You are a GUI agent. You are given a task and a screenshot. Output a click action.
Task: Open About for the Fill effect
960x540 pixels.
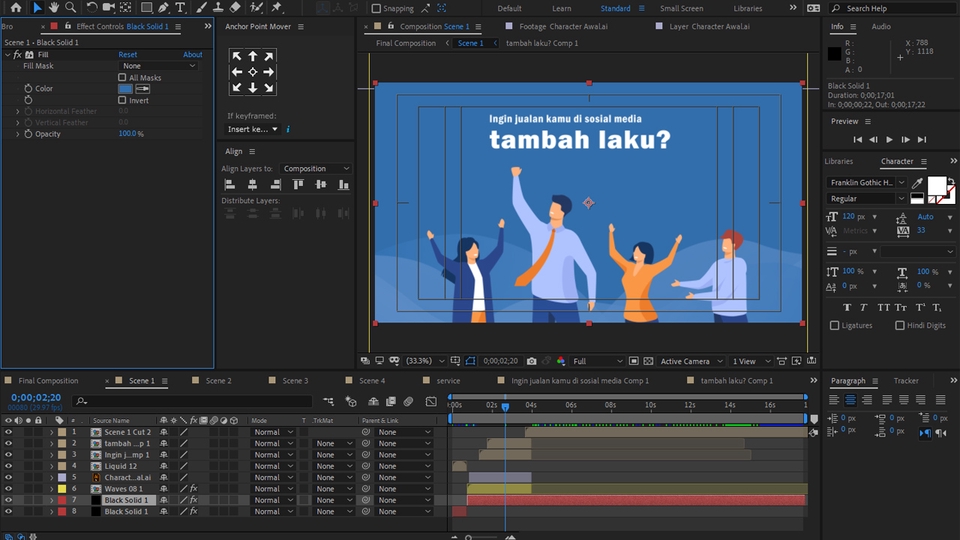pos(192,54)
